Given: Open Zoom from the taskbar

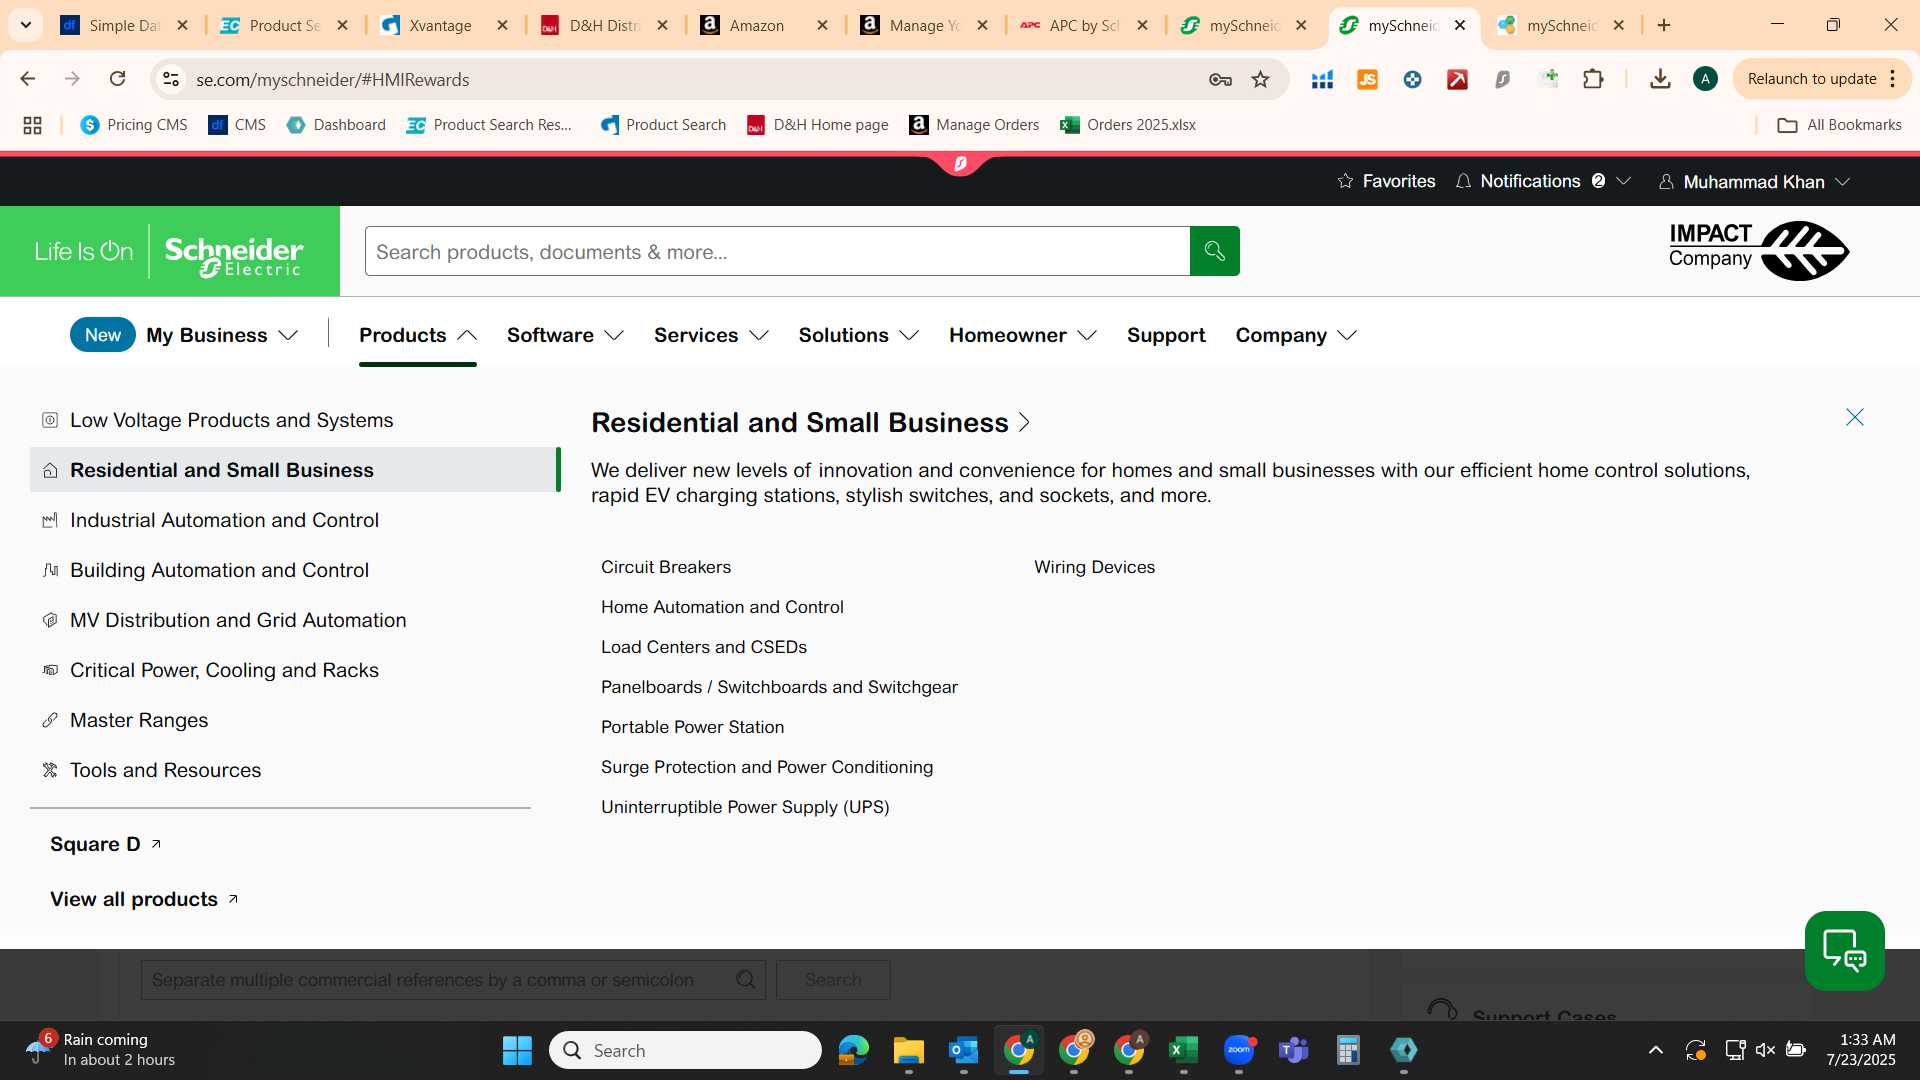Looking at the screenshot, I should 1238,1050.
